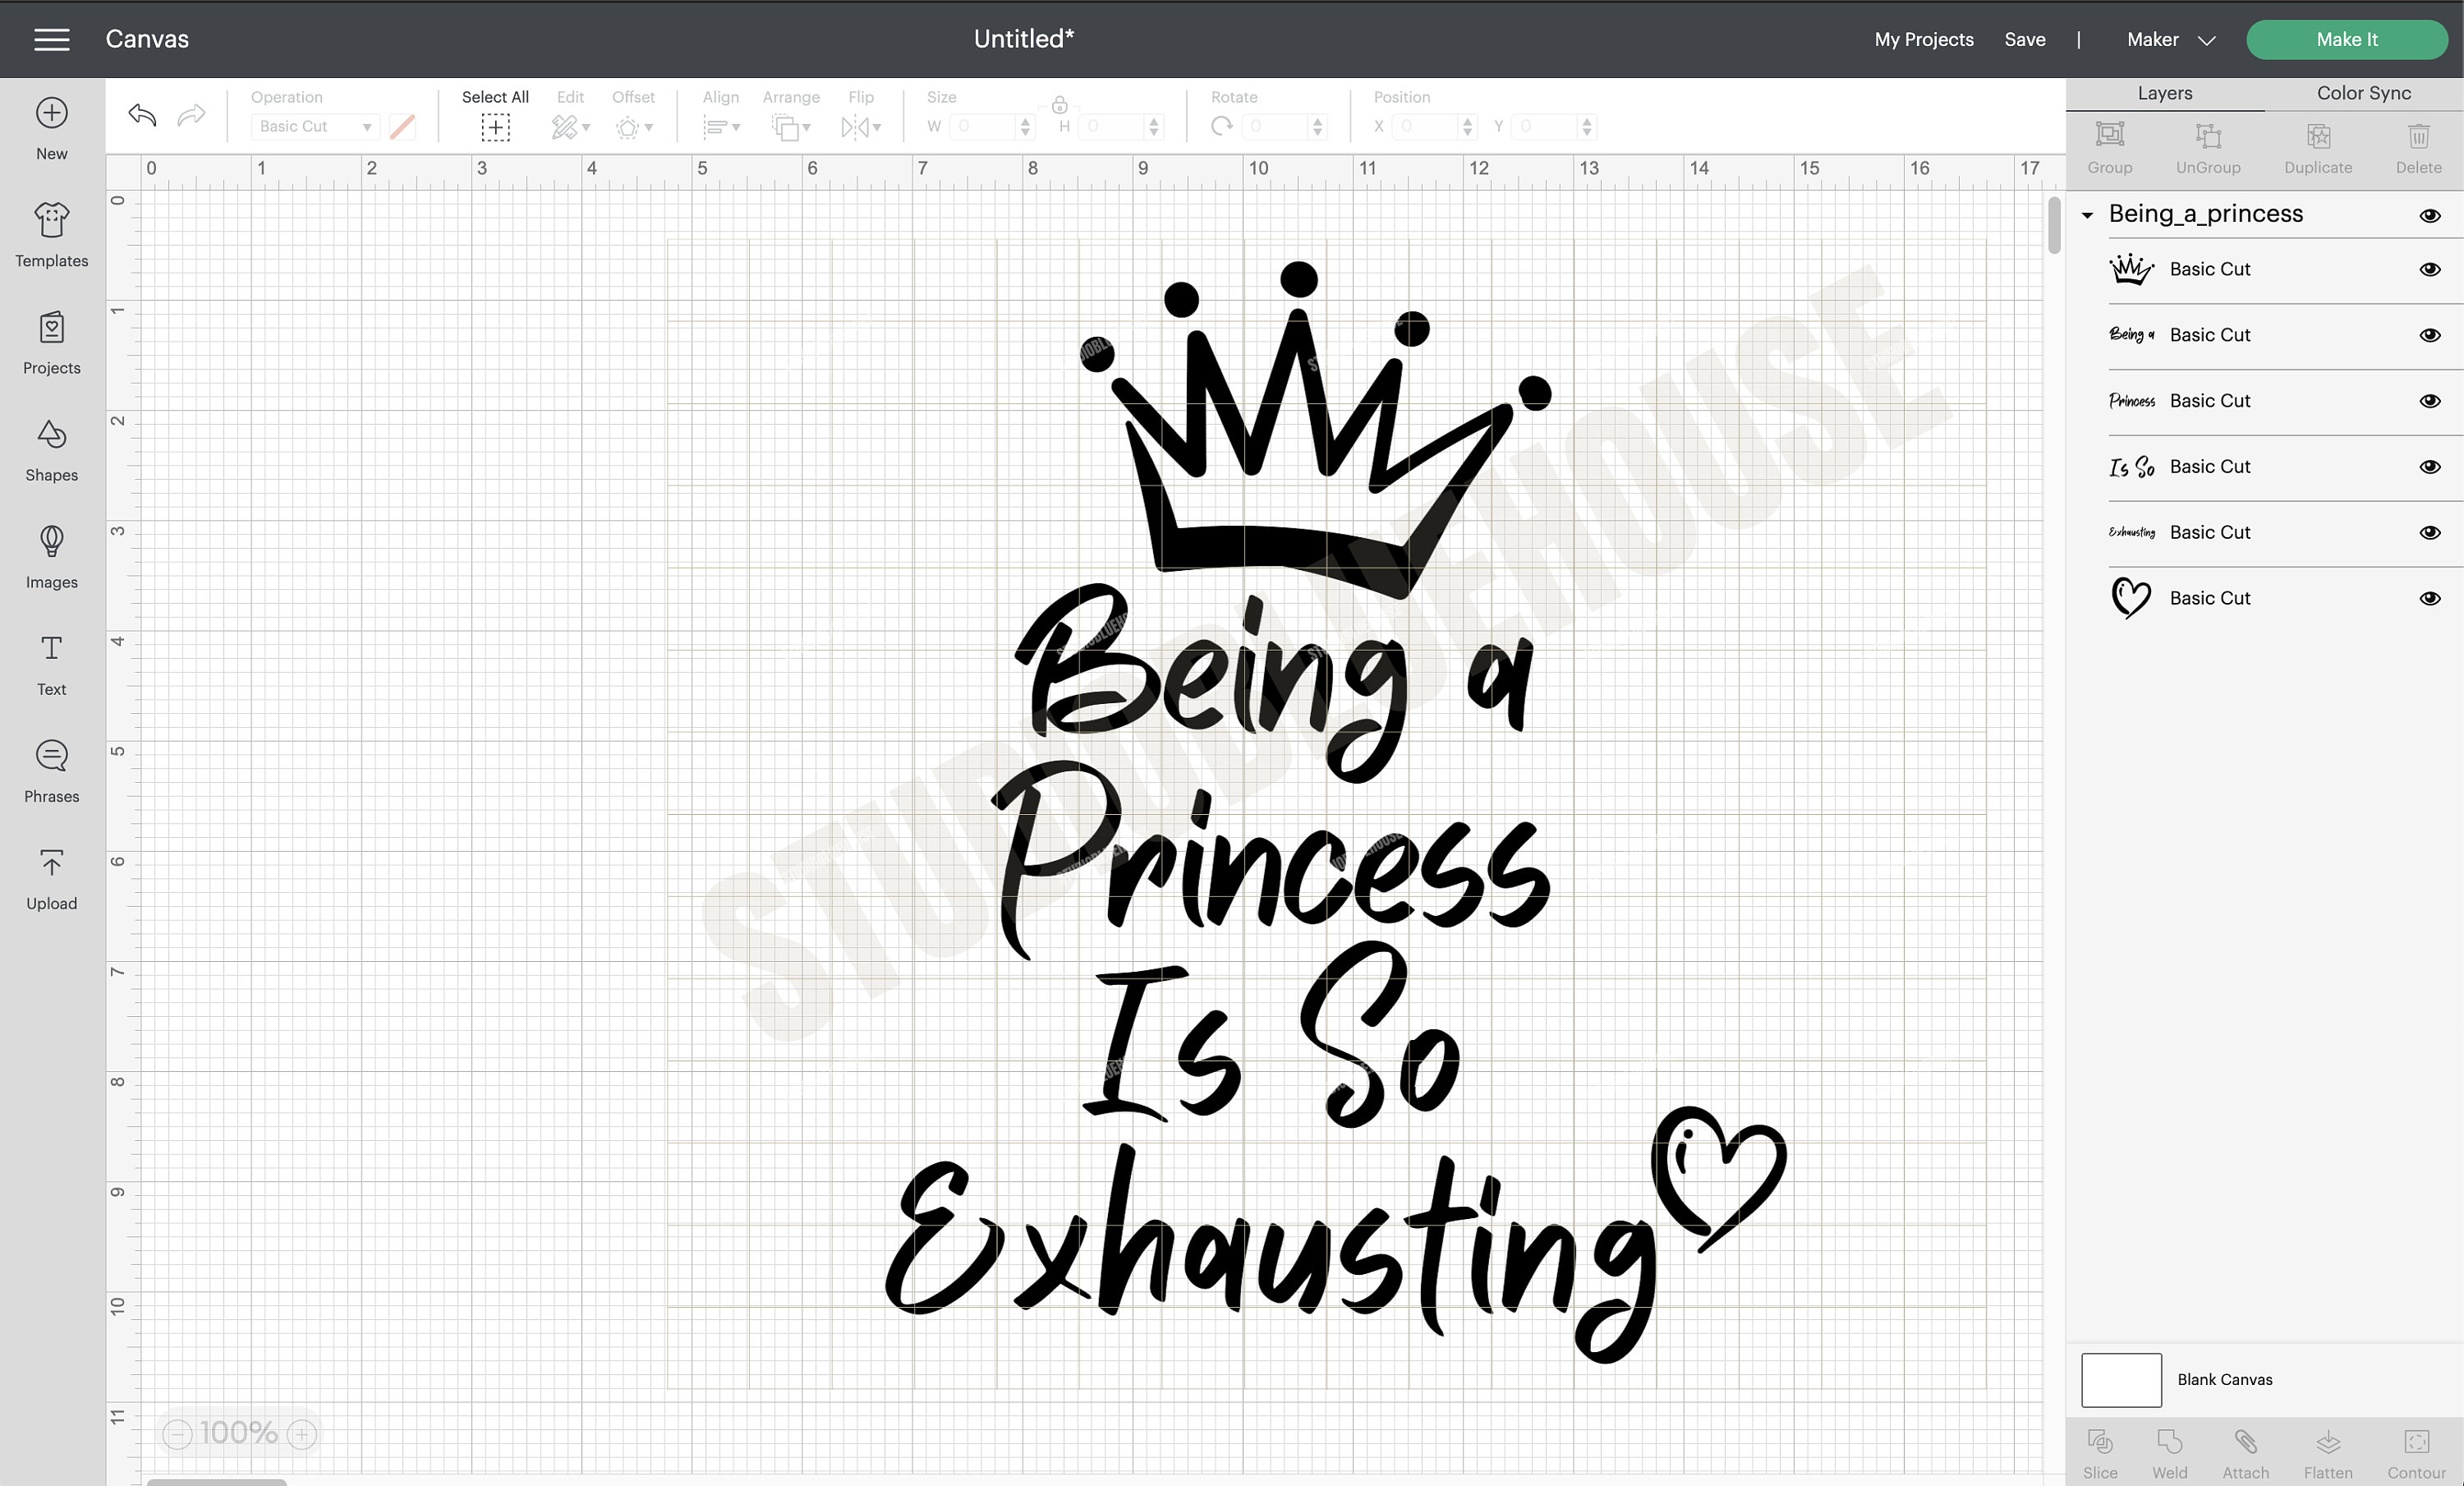Image resolution: width=2464 pixels, height=1486 pixels.
Task: Collapse the Being_a_princess group
Action: click(2087, 214)
